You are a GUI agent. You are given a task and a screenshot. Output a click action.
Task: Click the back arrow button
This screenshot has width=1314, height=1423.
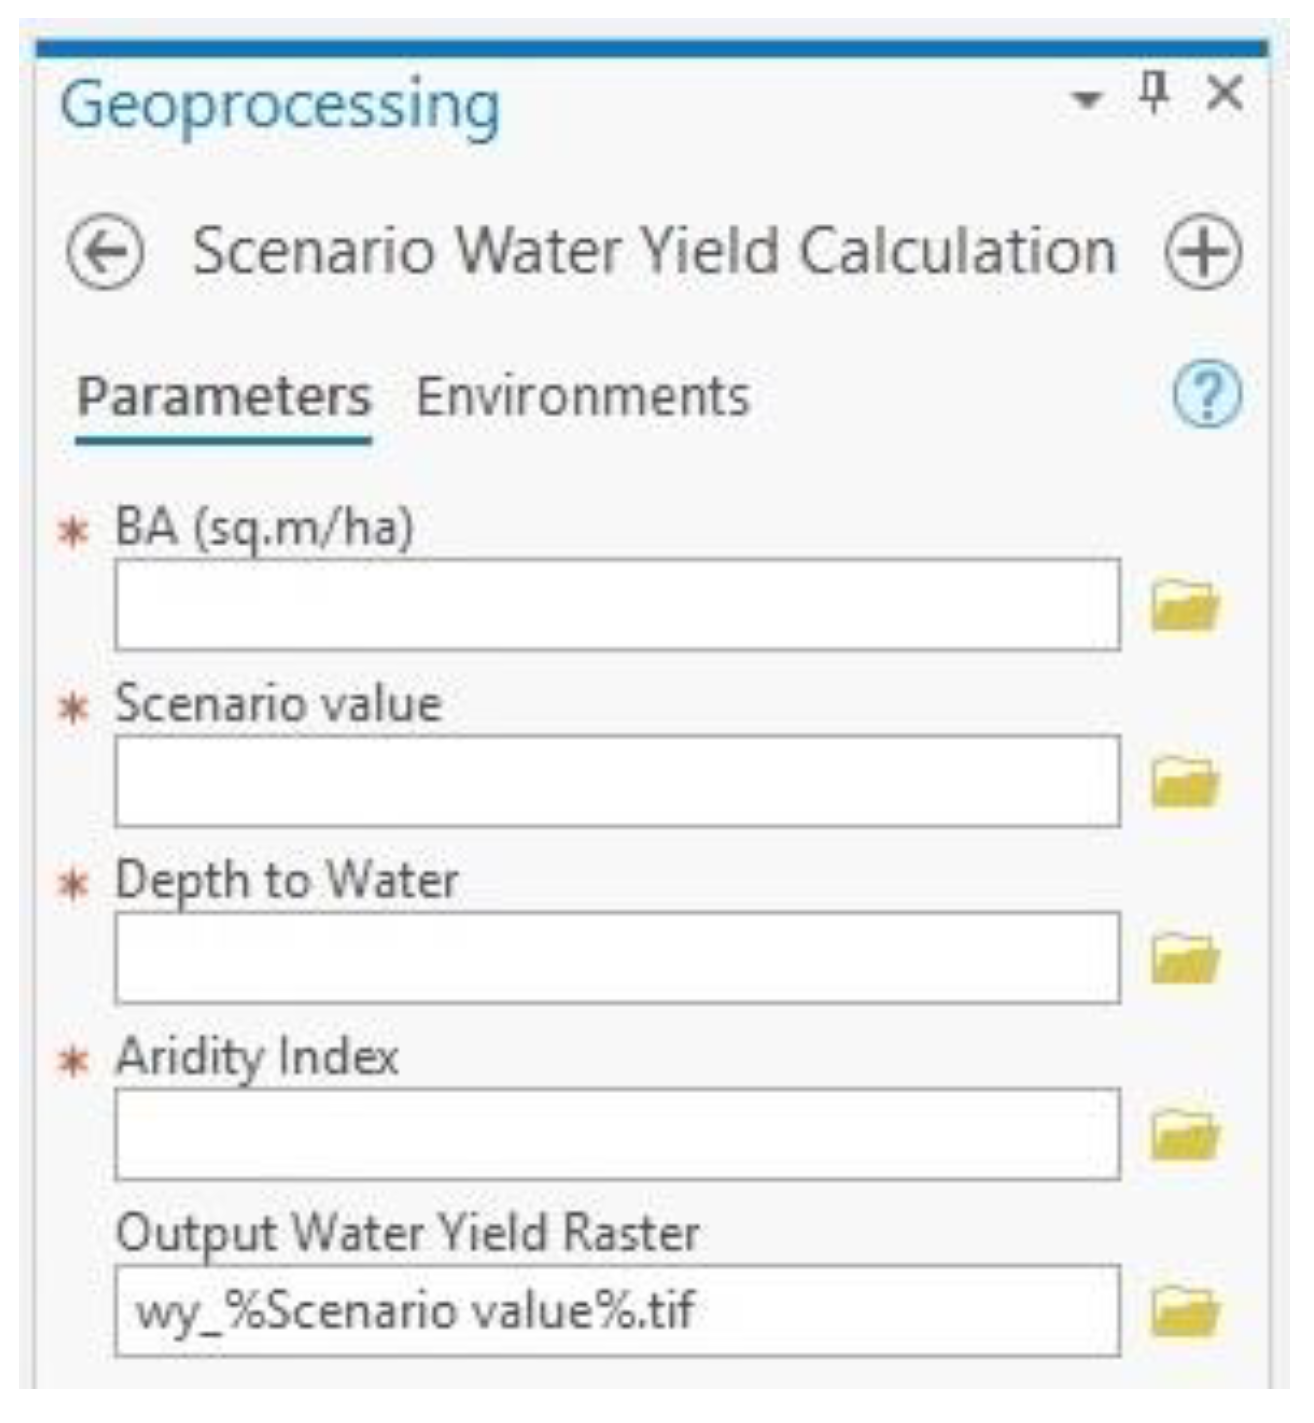104,251
